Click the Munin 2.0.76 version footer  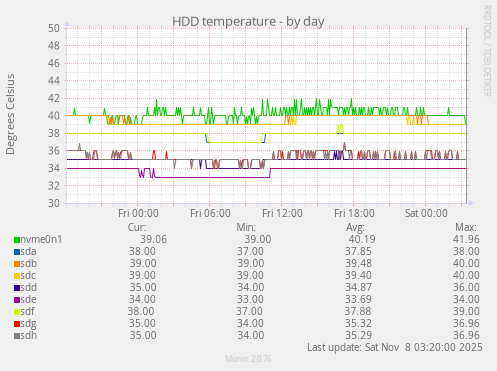(x=248, y=359)
